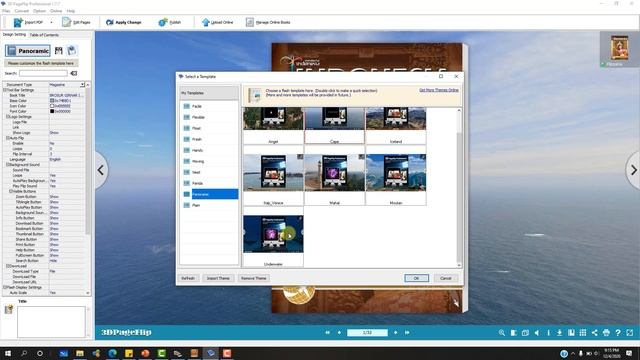Switch to the Table of Contents tab
Image resolution: width=640 pixels, height=360 pixels.
[x=44, y=35]
